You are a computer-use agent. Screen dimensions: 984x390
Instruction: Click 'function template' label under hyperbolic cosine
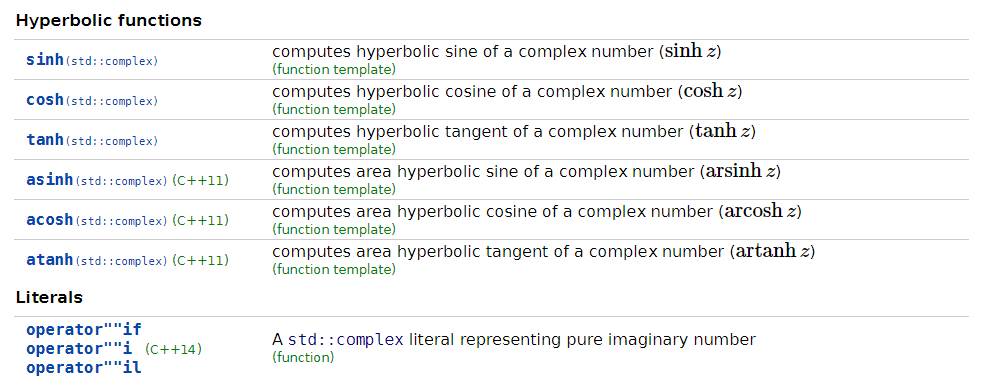coord(334,109)
